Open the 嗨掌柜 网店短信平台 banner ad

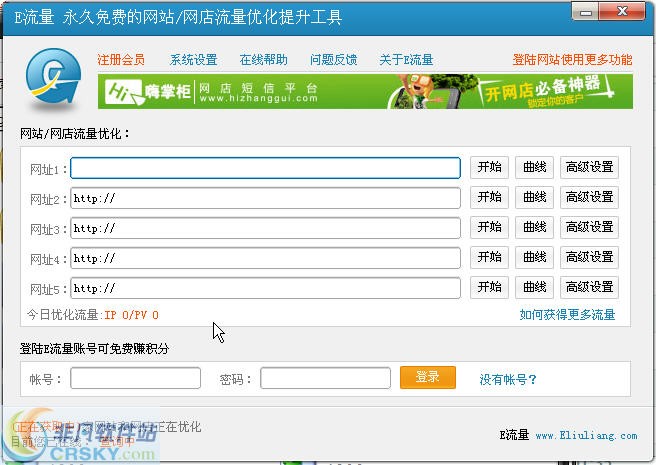coord(365,92)
